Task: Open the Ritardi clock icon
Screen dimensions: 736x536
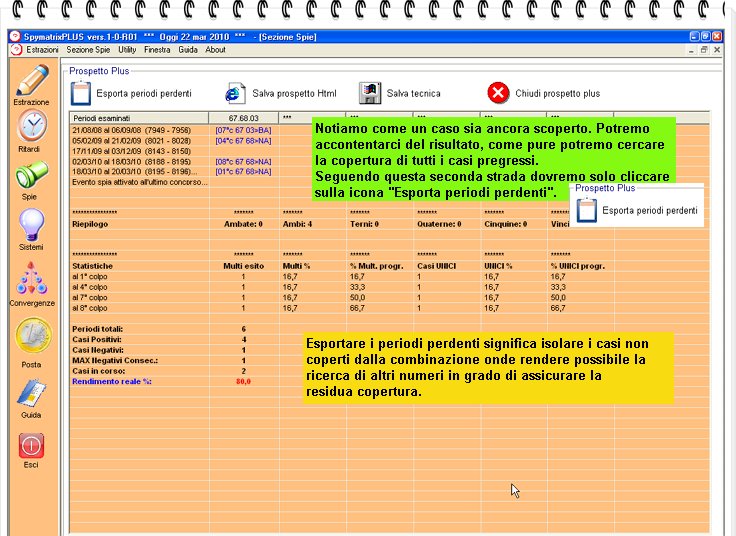Action: [32, 125]
